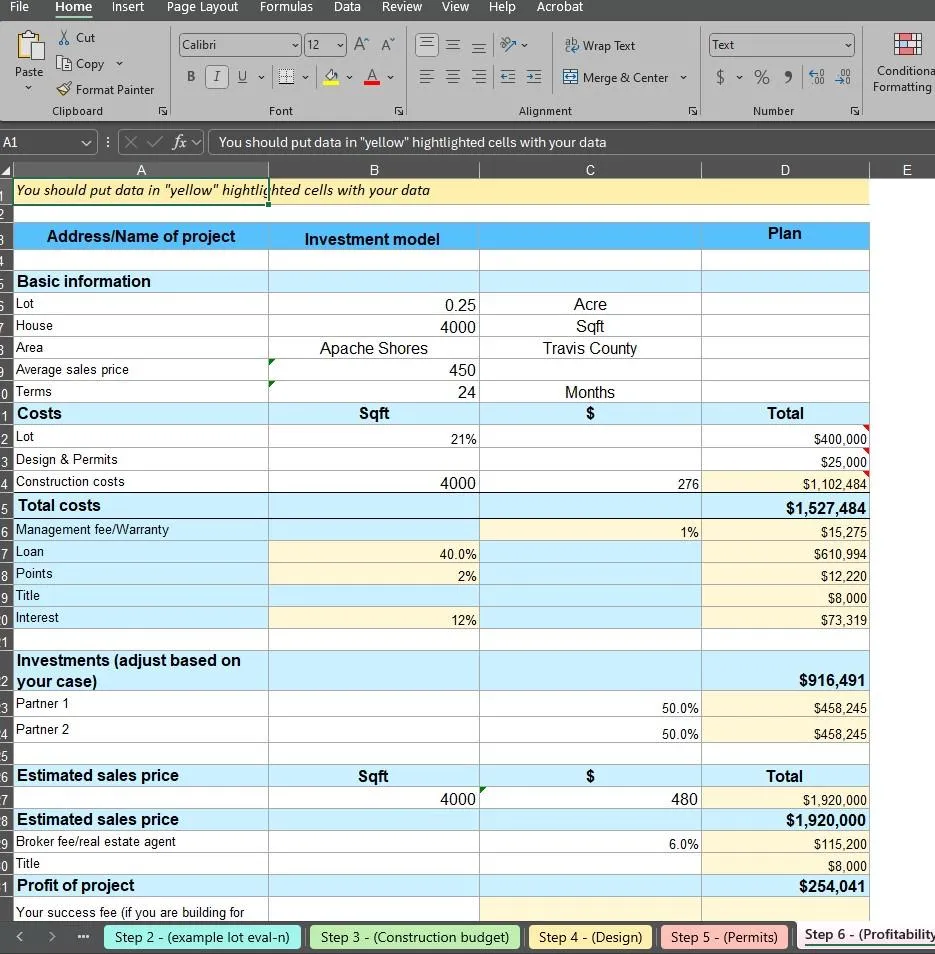The width and height of the screenshot is (935, 954).
Task: Open the font size dropdown
Action: click(x=340, y=45)
